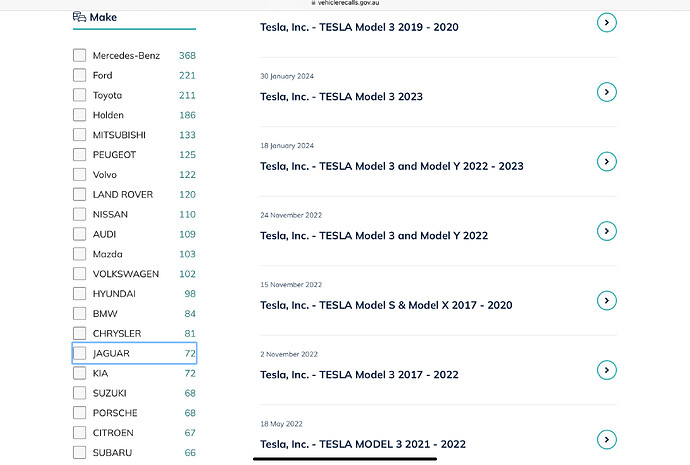This screenshot has width=690, height=465.
Task: Click Mercedes-Benz count '368'
Action: 187,55
